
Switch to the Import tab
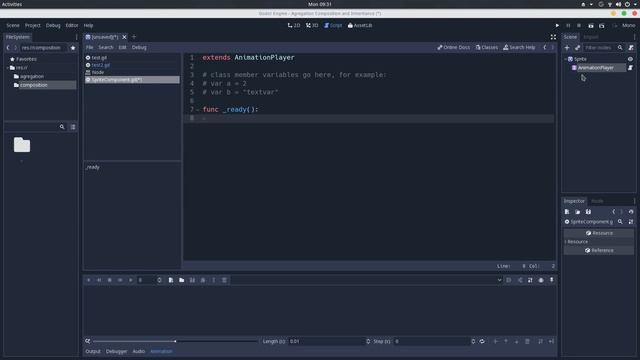click(591, 37)
